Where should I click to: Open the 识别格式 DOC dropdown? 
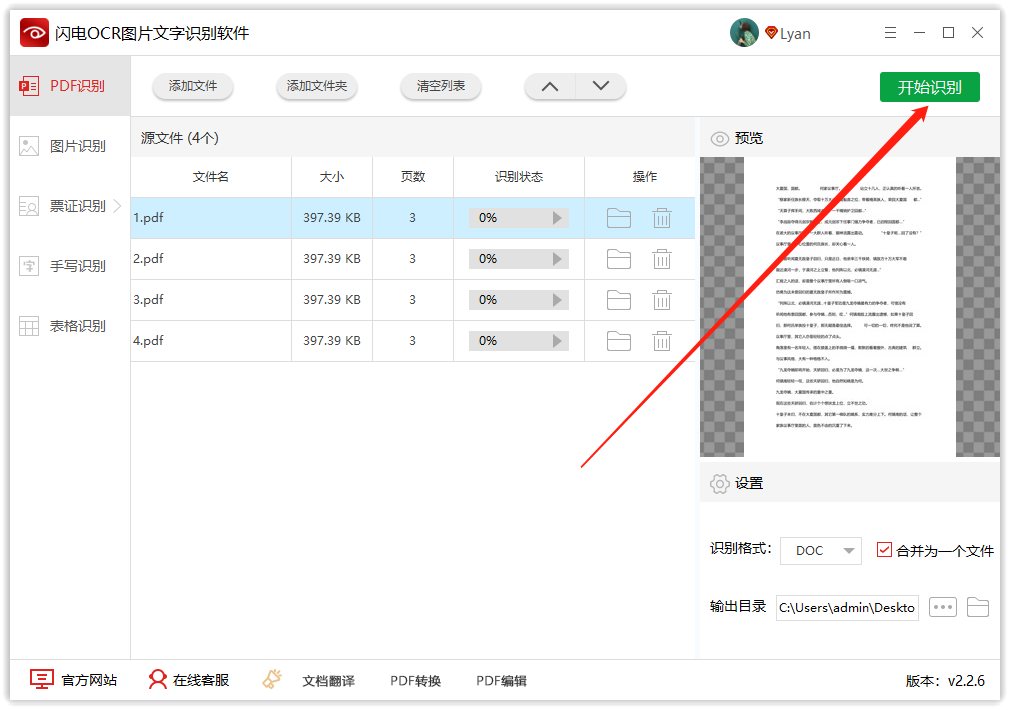coord(821,551)
